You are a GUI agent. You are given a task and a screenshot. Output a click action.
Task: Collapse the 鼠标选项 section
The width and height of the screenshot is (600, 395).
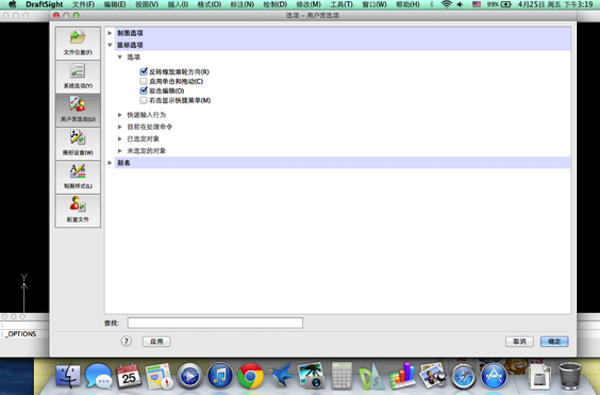click(110, 45)
